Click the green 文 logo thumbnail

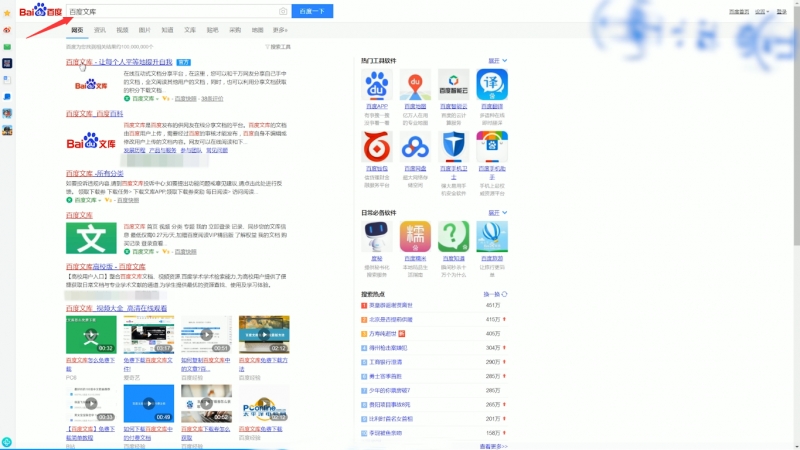pos(91,238)
